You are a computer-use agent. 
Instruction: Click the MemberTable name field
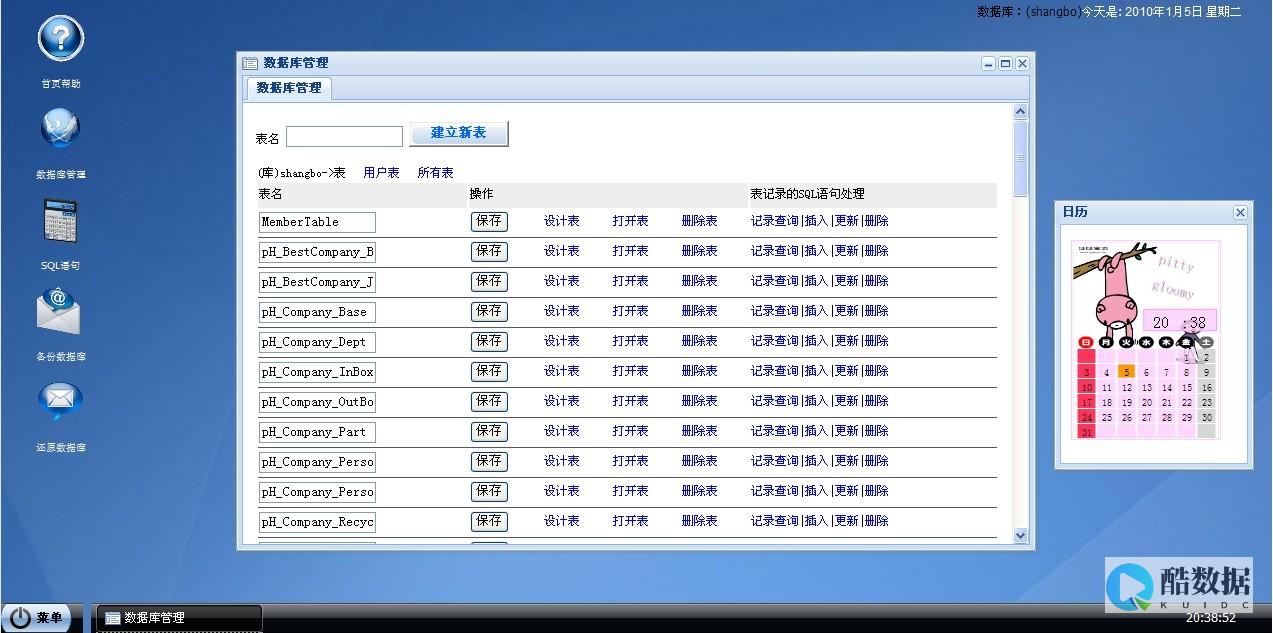pos(317,222)
